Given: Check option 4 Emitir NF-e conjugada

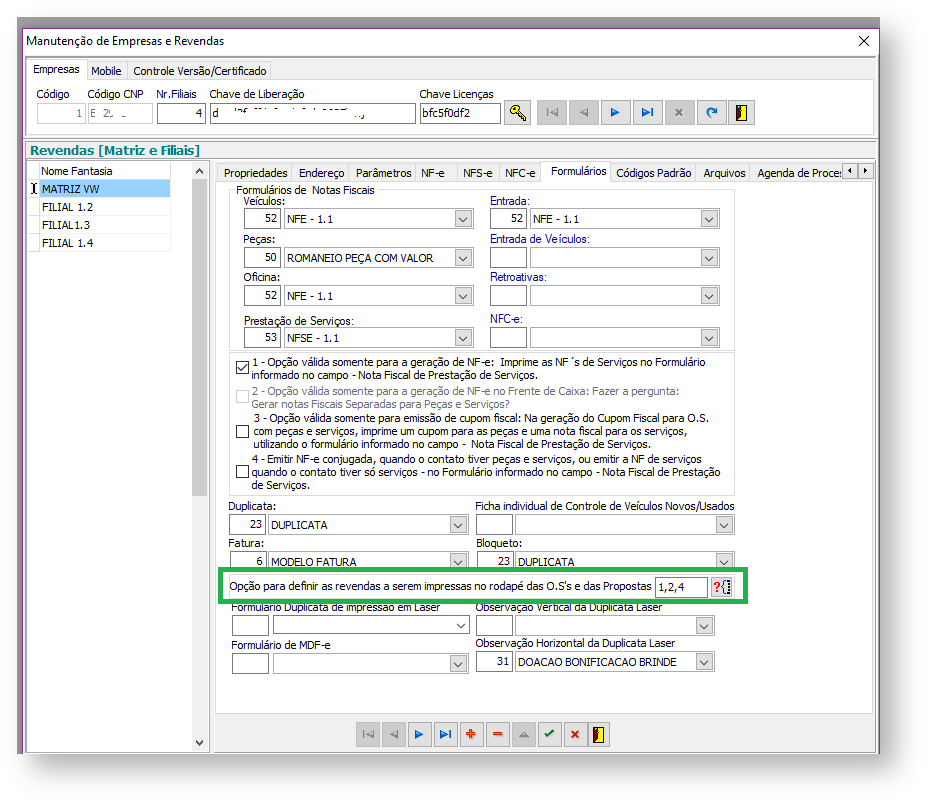Looking at the screenshot, I should 242,471.
